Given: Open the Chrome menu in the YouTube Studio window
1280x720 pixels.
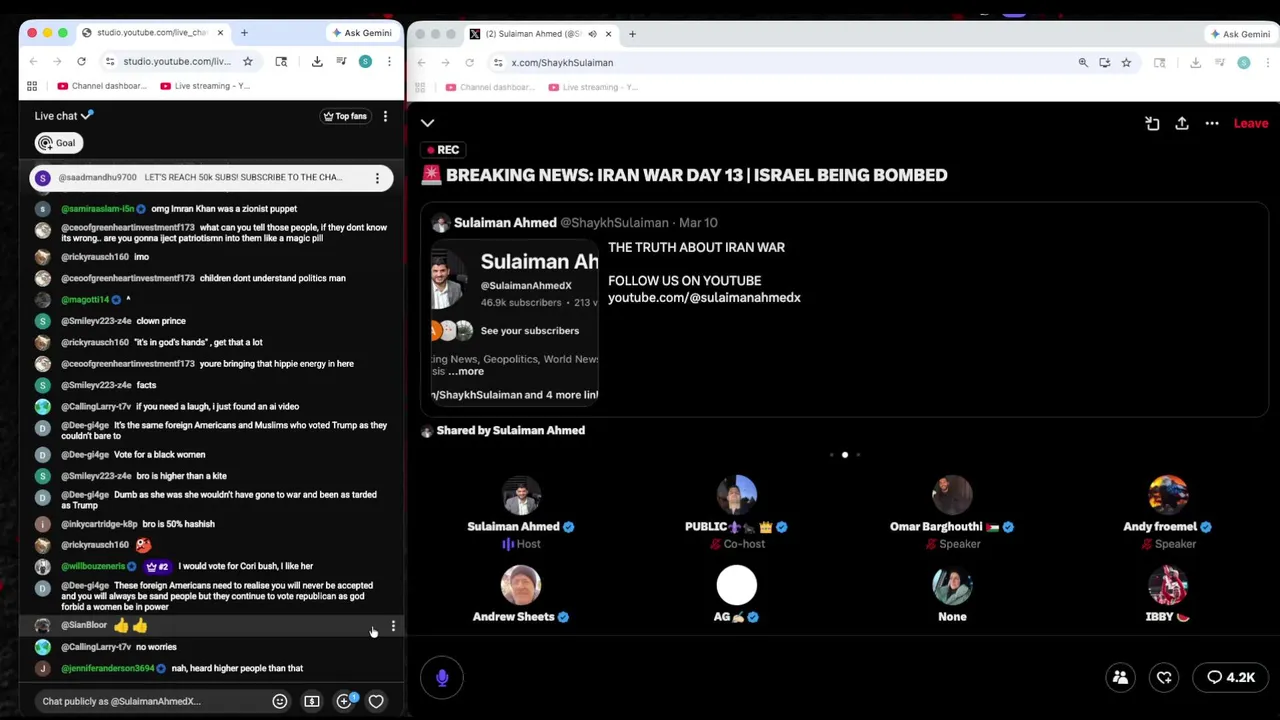Looking at the screenshot, I should point(389,62).
